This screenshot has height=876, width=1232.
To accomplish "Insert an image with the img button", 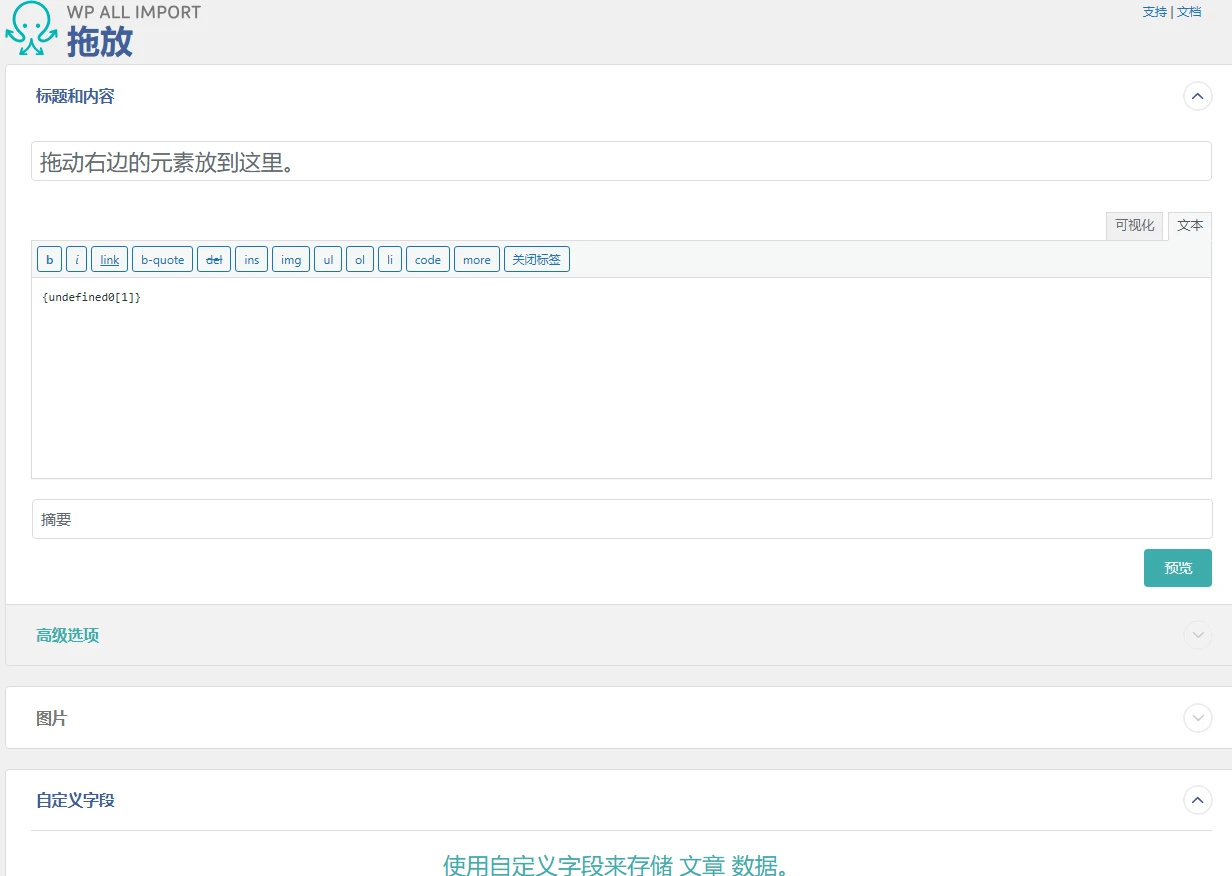I will pos(291,259).
